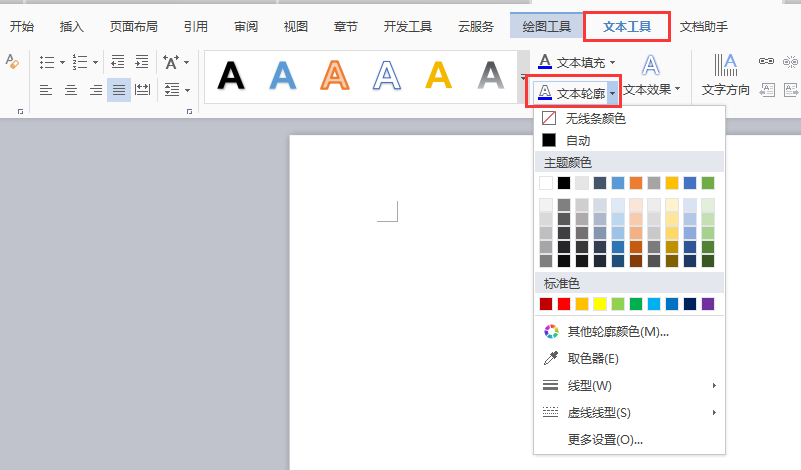Activate the 取色器(E) eyedropper picker
Image resolution: width=801 pixels, height=470 pixels.
pyautogui.click(x=593, y=359)
